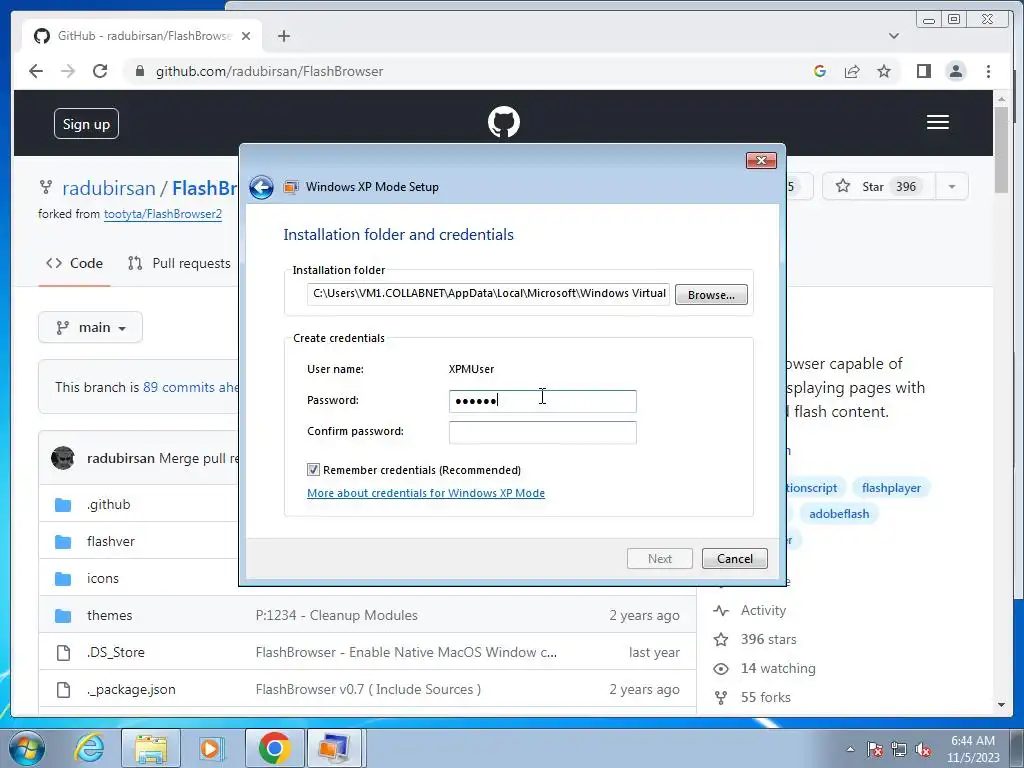Open the .DS_Store file
This screenshot has height=768, width=1024.
[x=116, y=652]
